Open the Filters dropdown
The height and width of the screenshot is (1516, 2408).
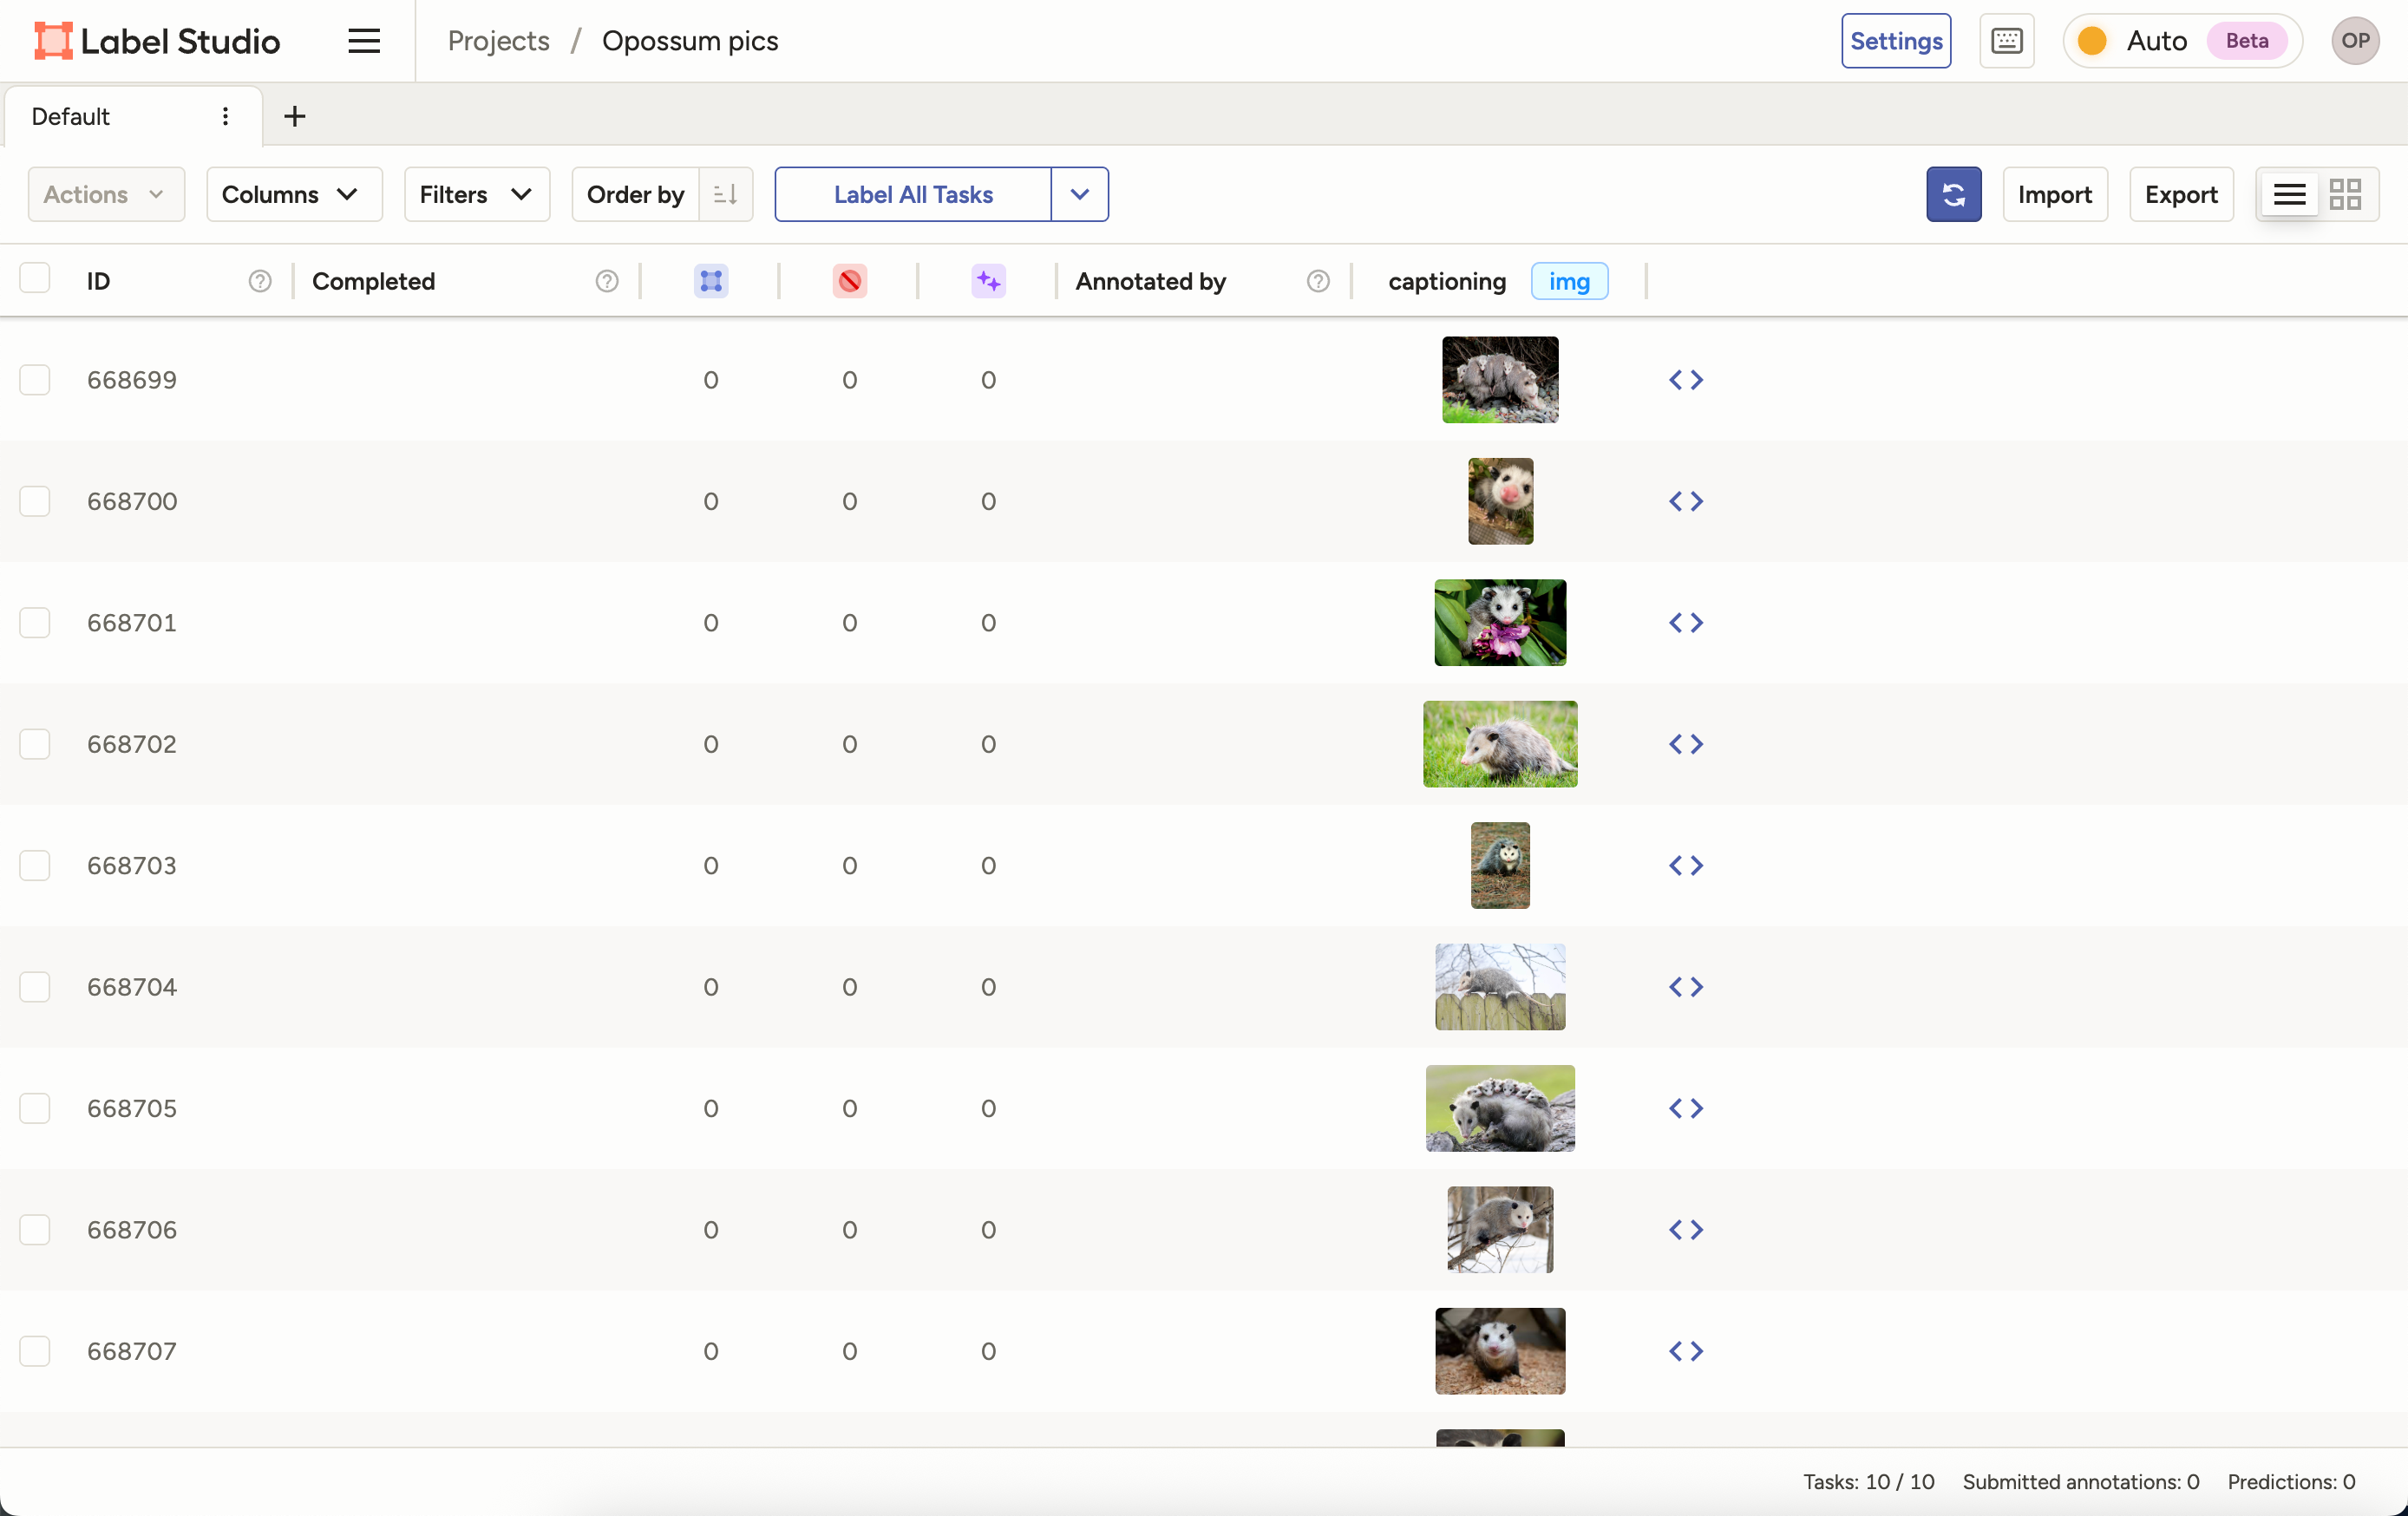coord(476,194)
